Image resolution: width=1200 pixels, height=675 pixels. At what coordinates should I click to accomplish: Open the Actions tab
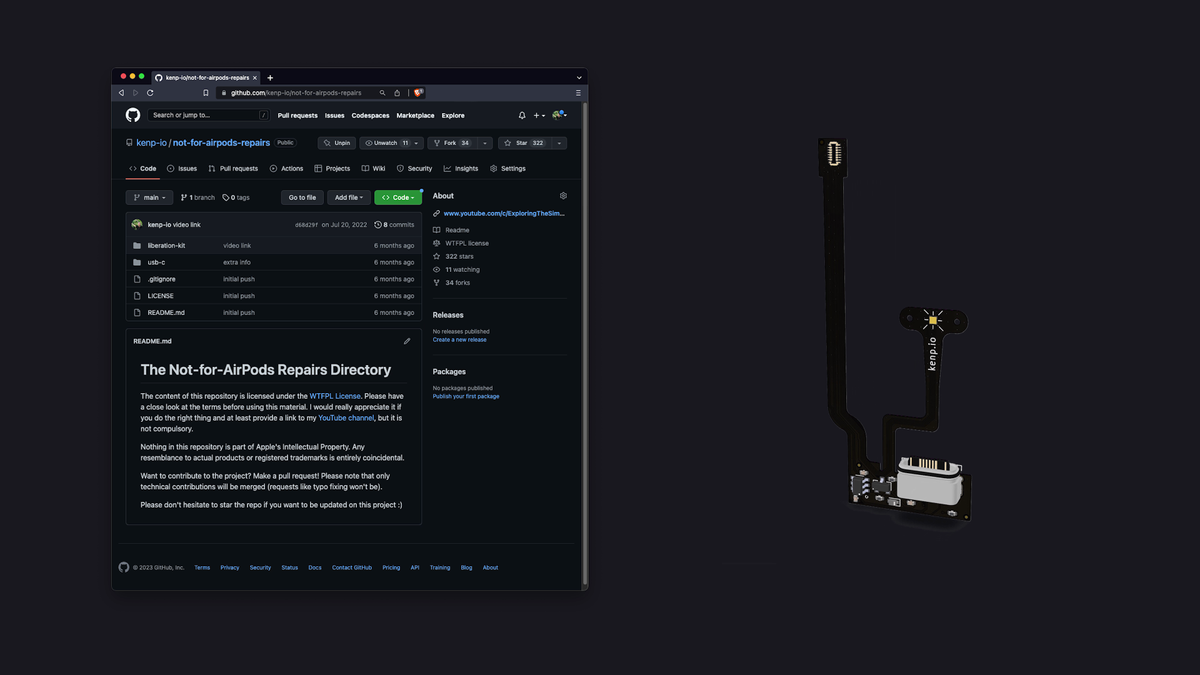click(286, 169)
